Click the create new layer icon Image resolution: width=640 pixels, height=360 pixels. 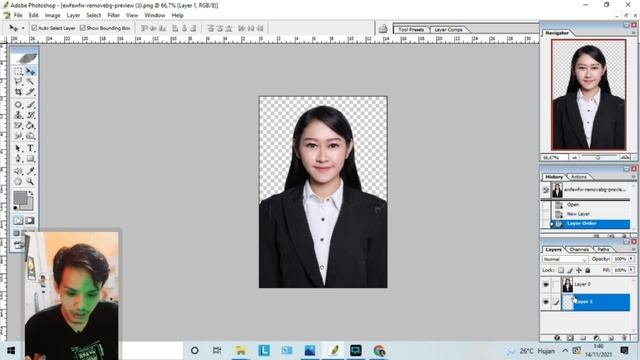(611, 338)
